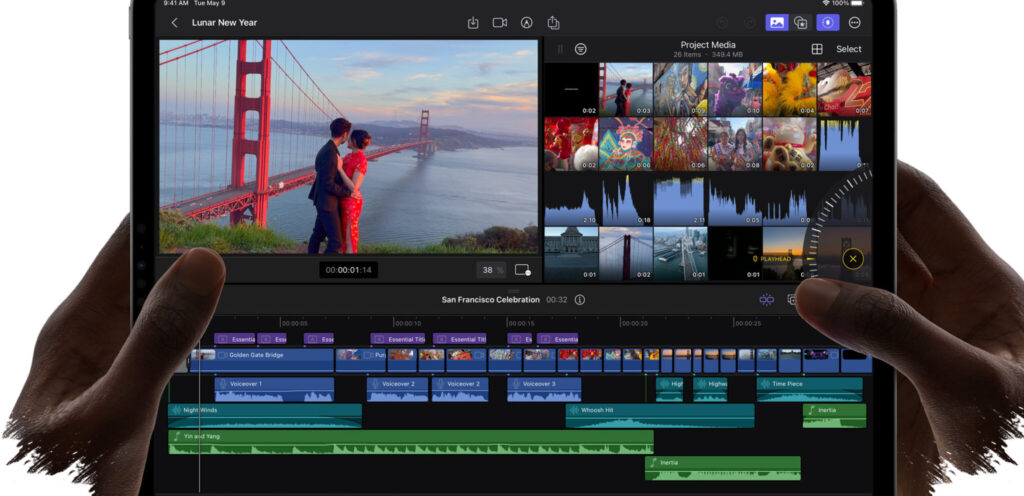1024x496 pixels.
Task: Tap the circled A icon in toolbar
Action: point(526,23)
